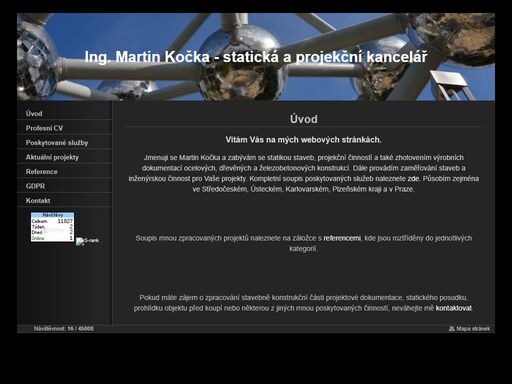Click the Atomium header banner image
This screenshot has width=512, height=384.
(256, 57)
